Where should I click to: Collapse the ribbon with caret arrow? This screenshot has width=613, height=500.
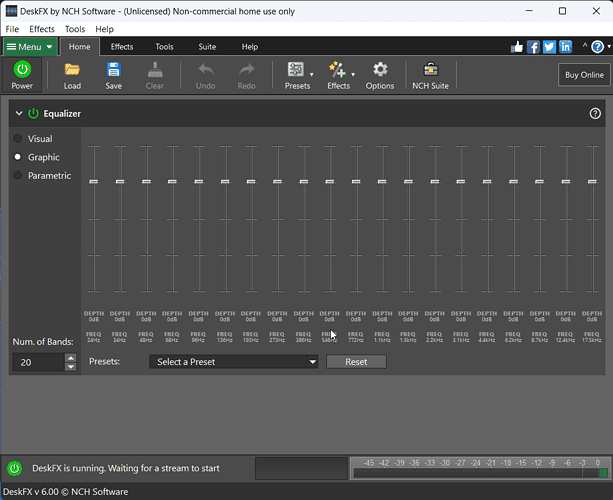585,46
